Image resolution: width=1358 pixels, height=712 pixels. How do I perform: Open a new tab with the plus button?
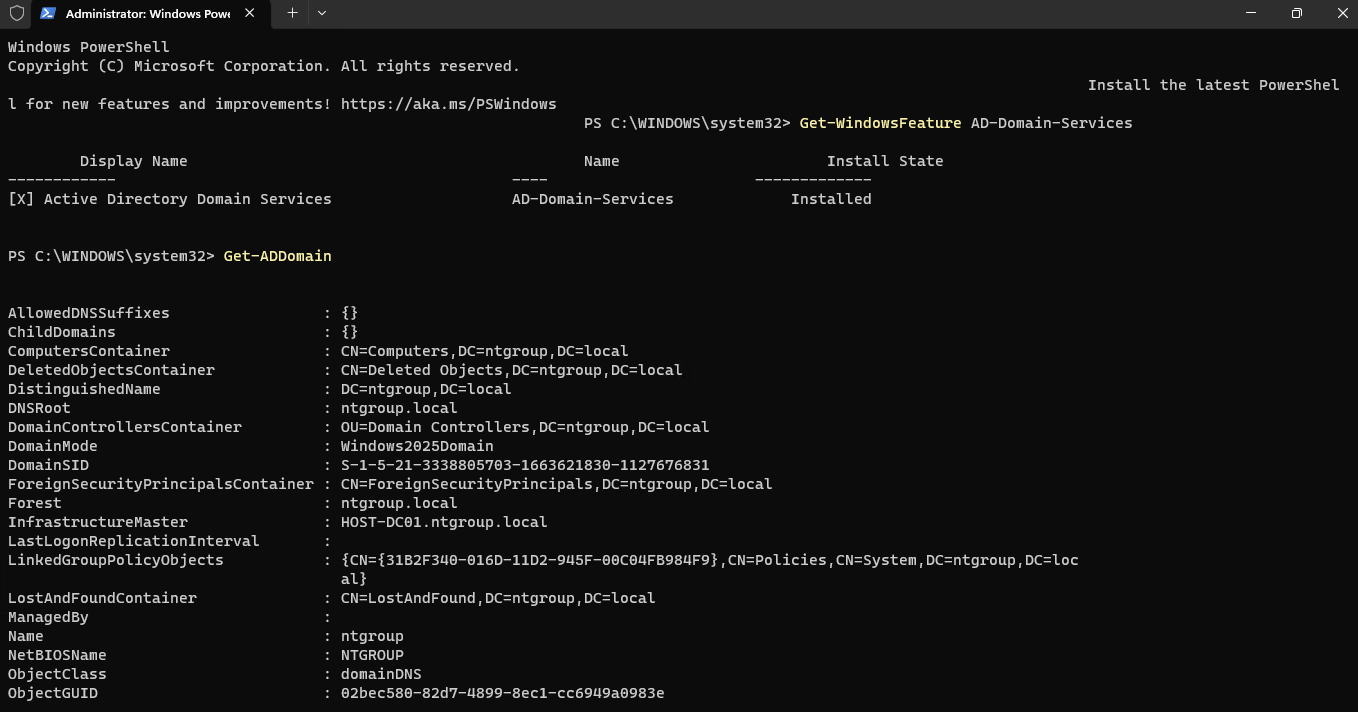292,13
